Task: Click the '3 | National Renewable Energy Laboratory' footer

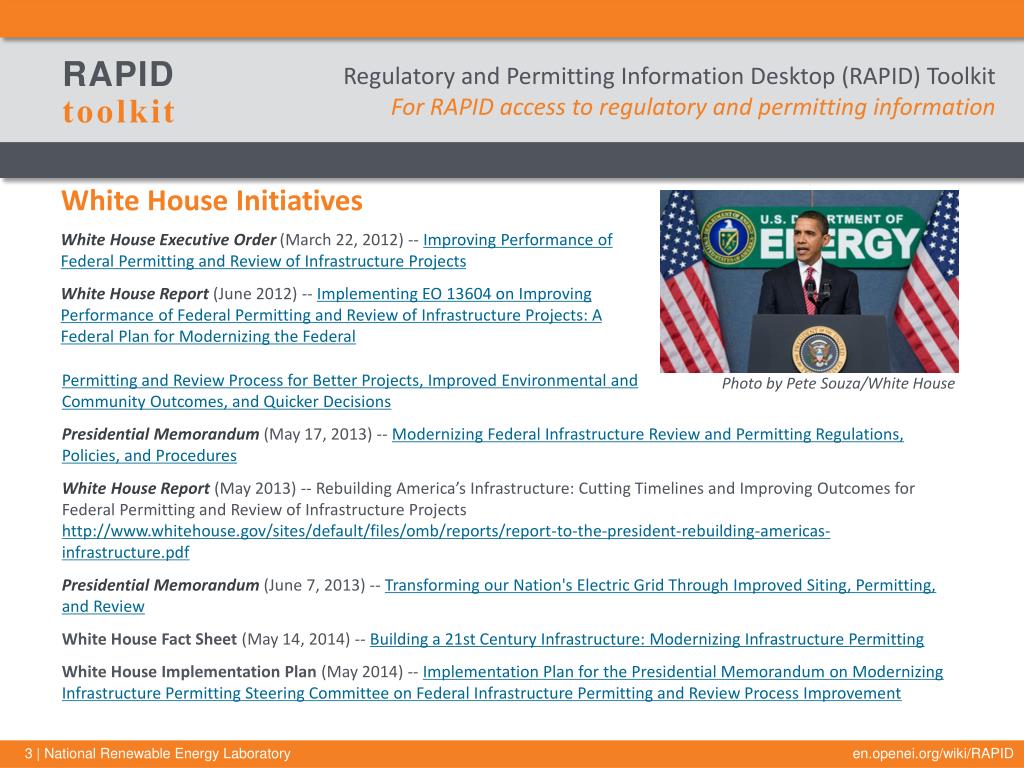Action: click(x=157, y=754)
